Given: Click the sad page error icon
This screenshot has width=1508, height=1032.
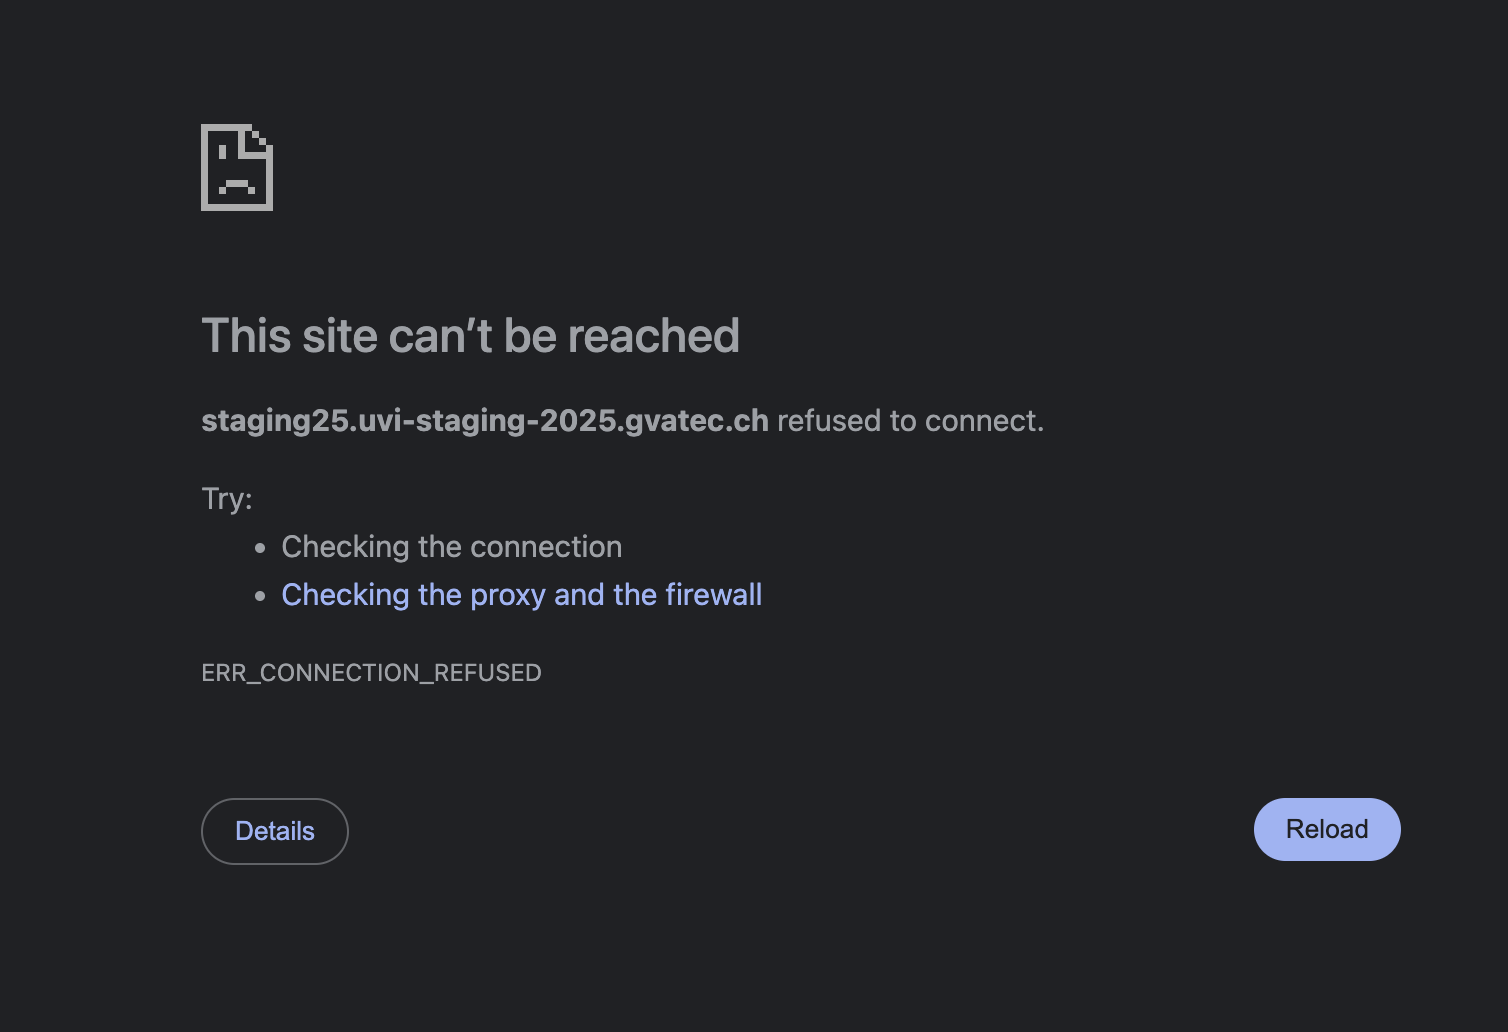Looking at the screenshot, I should [x=237, y=167].
